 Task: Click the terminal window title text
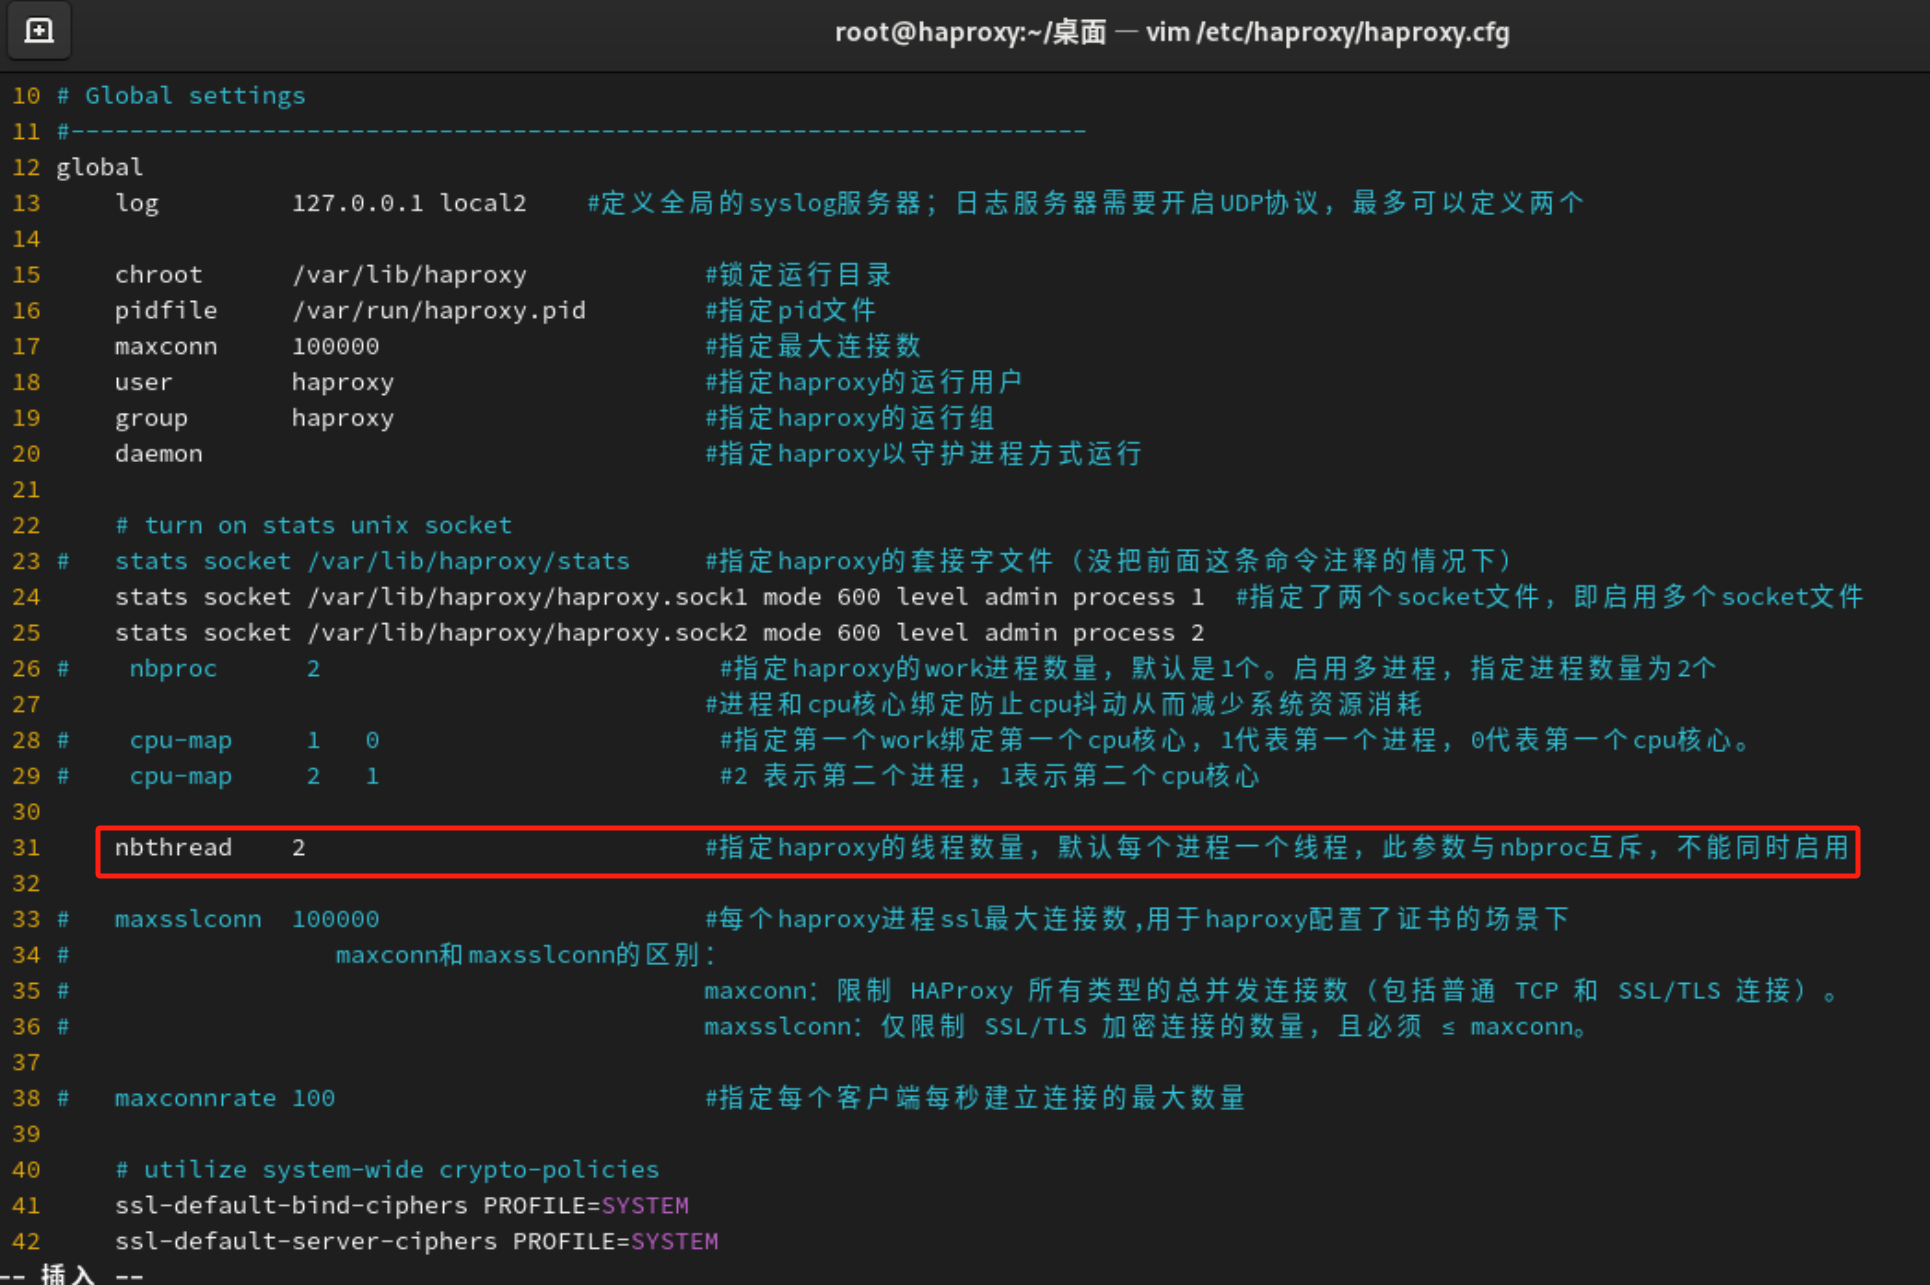1172,32
